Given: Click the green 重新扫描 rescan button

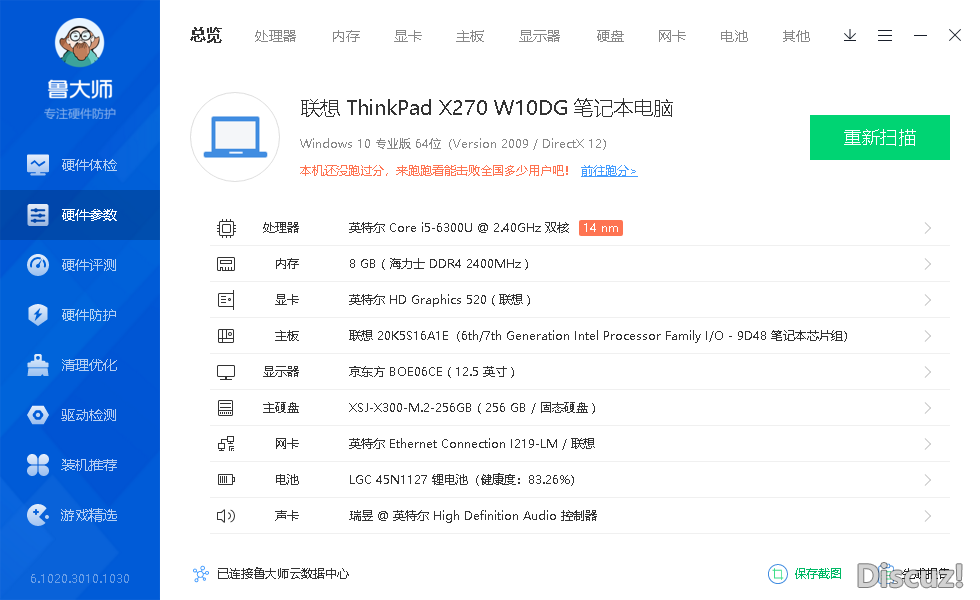Looking at the screenshot, I should click(879, 138).
